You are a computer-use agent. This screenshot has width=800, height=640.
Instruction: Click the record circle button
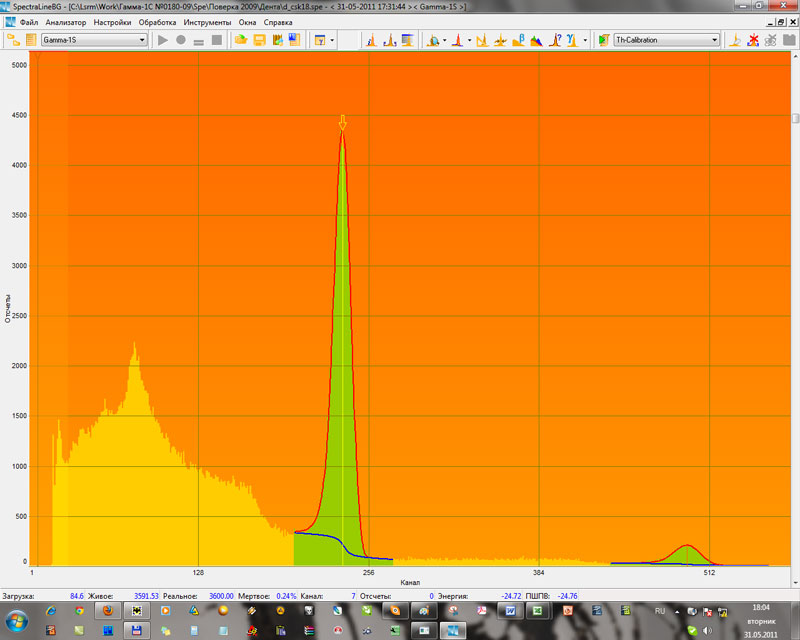181,40
